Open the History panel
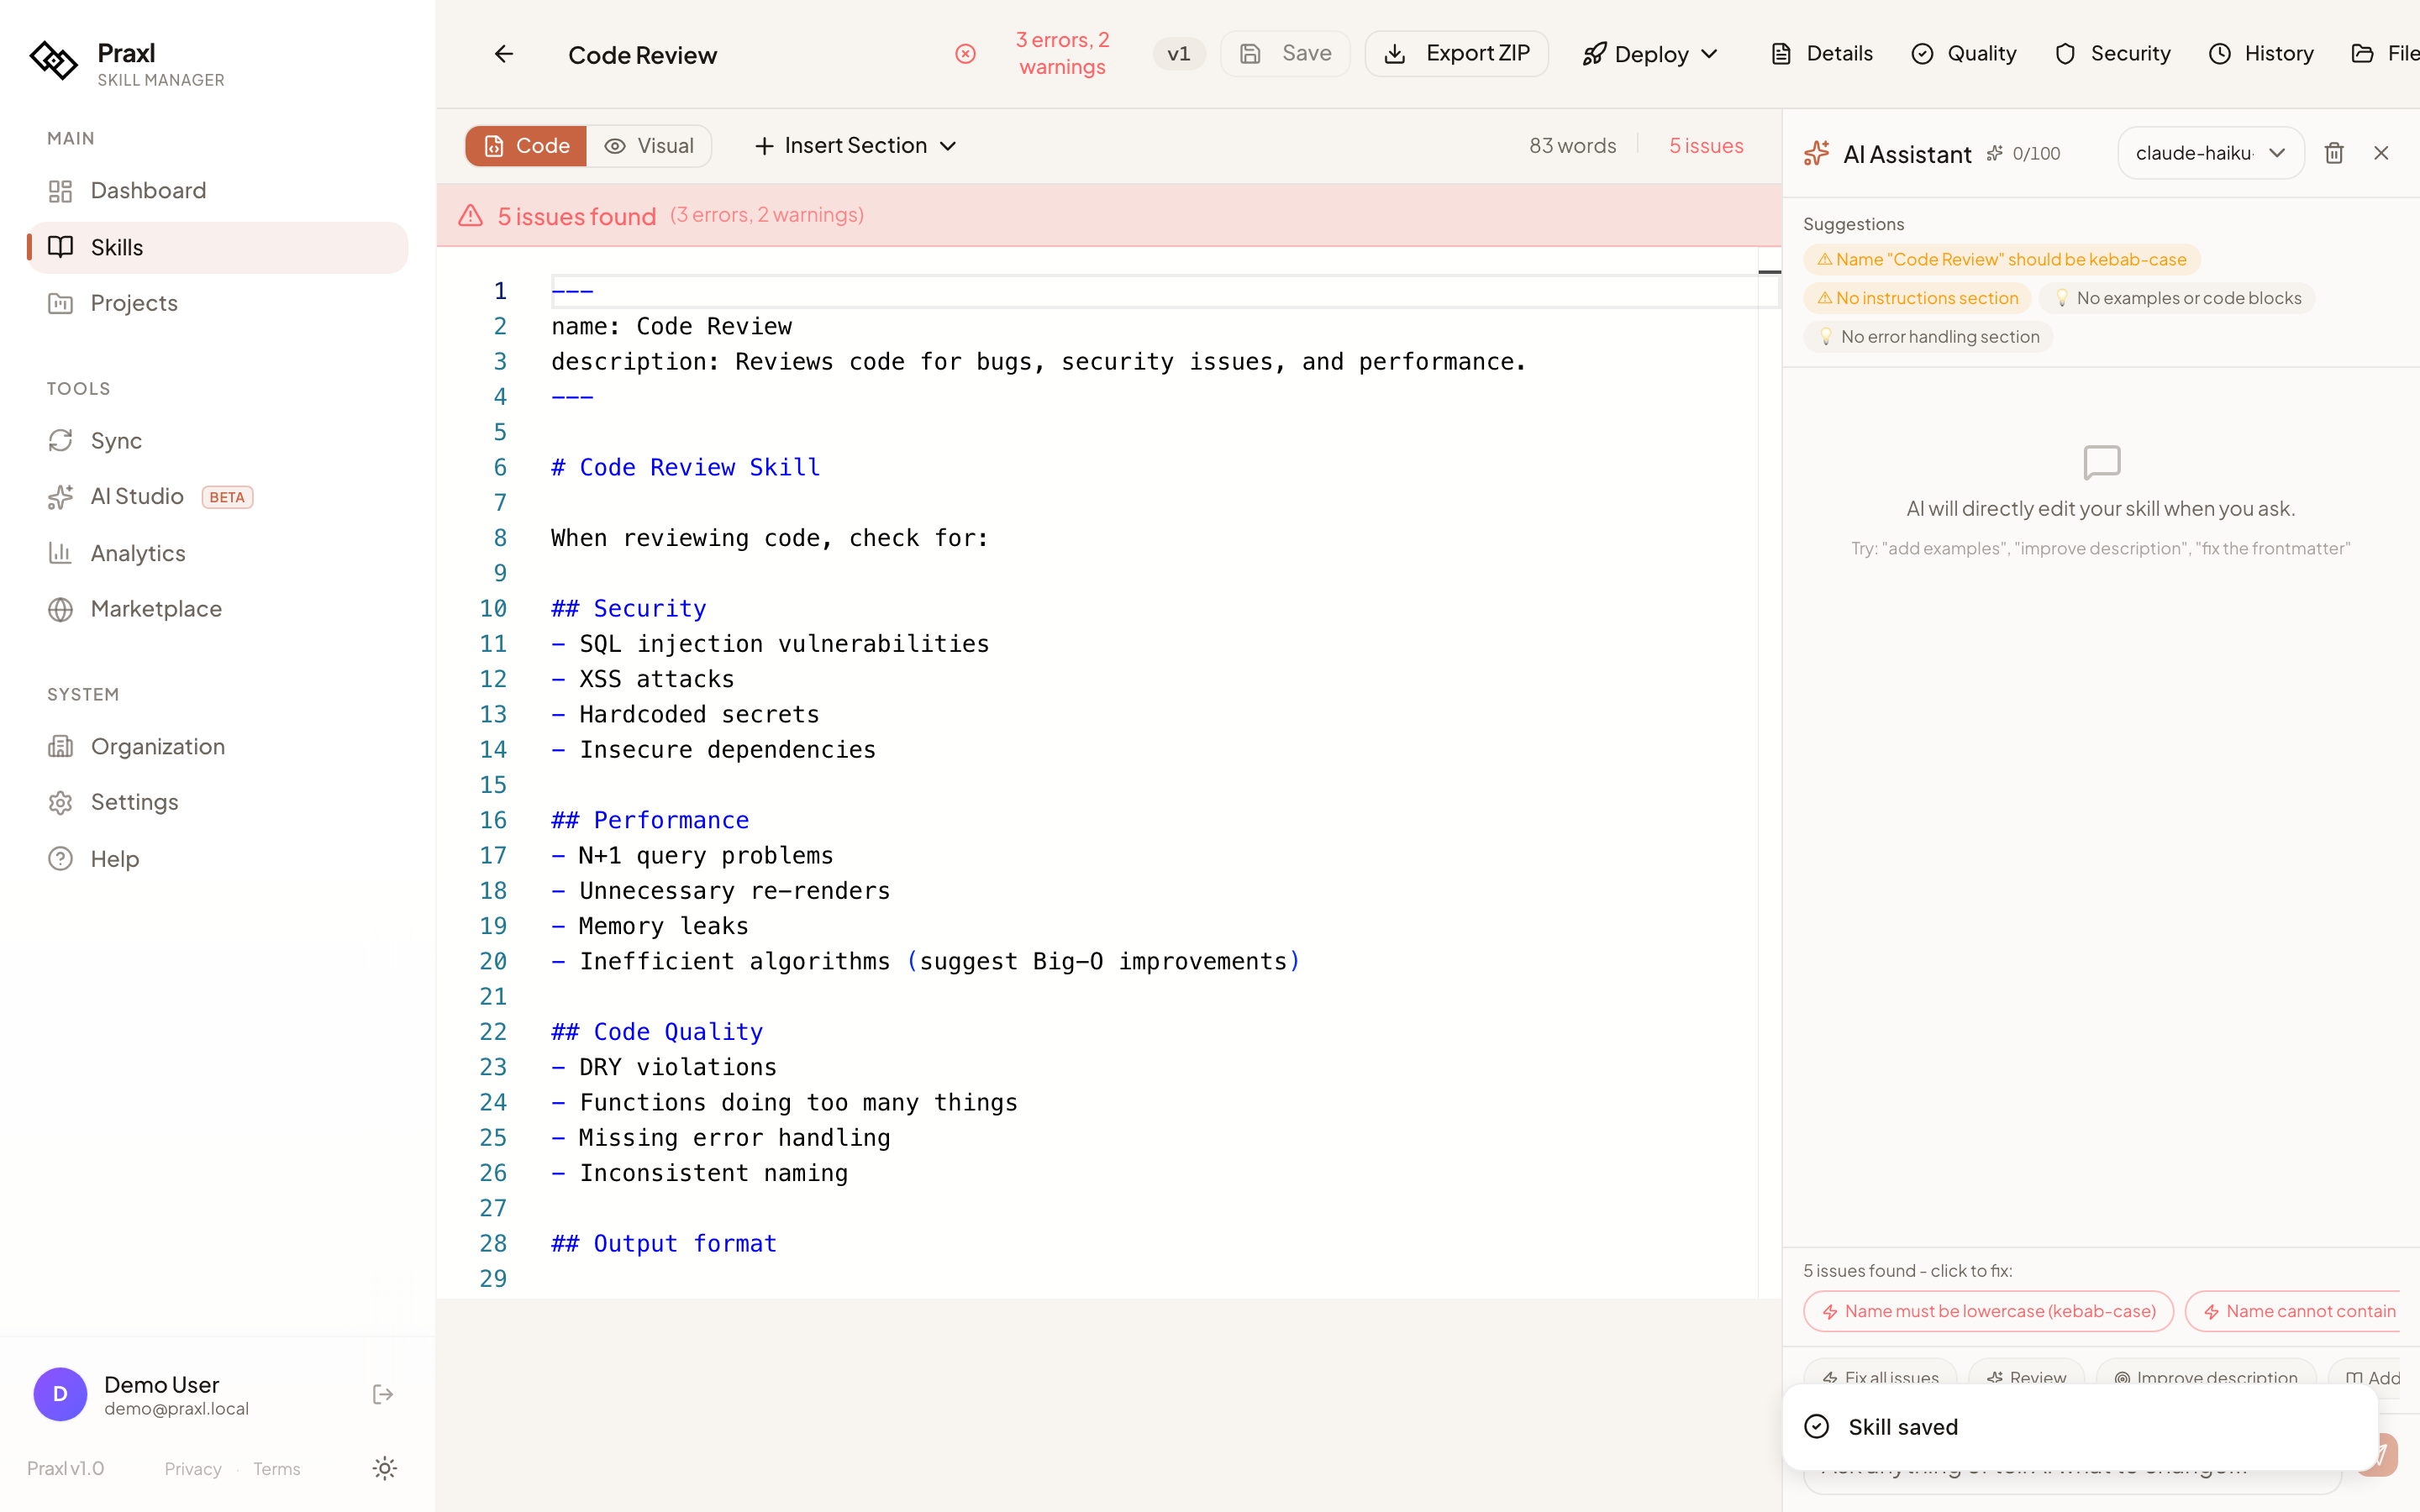 click(x=2260, y=54)
